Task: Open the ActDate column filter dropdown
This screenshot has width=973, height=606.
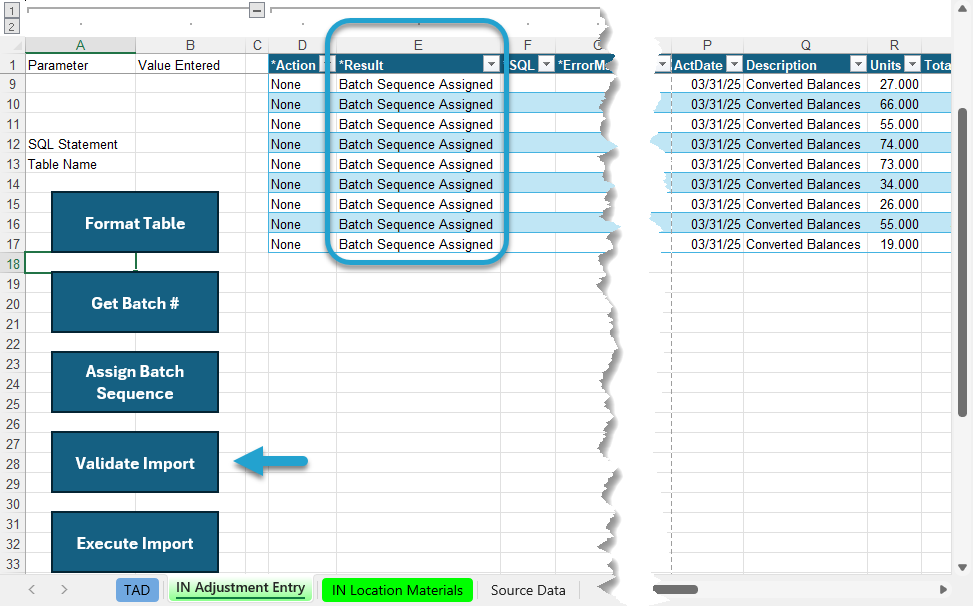Action: pyautogui.click(x=734, y=65)
